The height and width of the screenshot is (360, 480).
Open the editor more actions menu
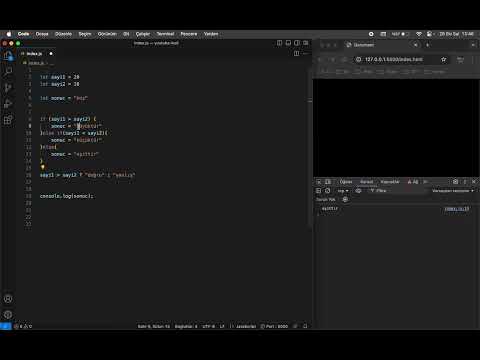point(305,53)
